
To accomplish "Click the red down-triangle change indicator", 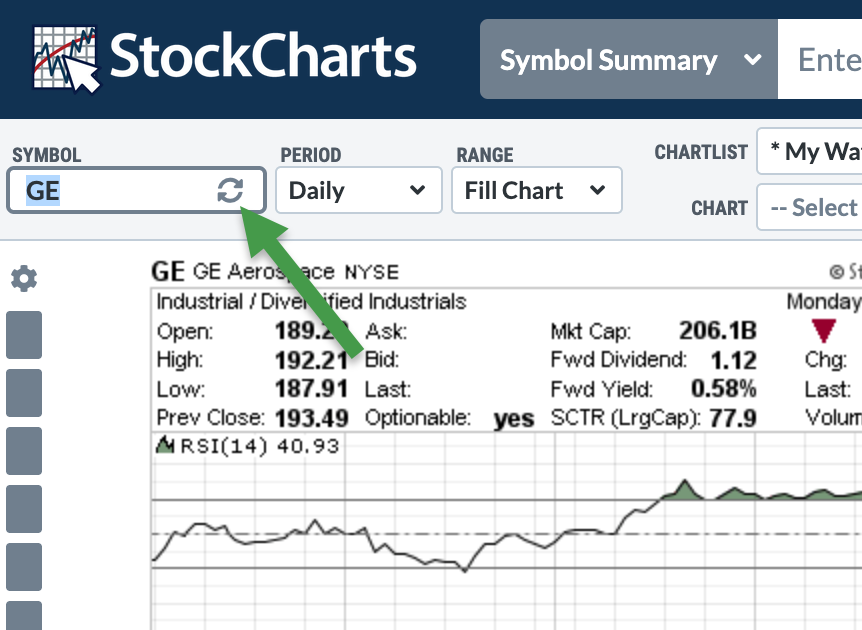I will pos(824,332).
